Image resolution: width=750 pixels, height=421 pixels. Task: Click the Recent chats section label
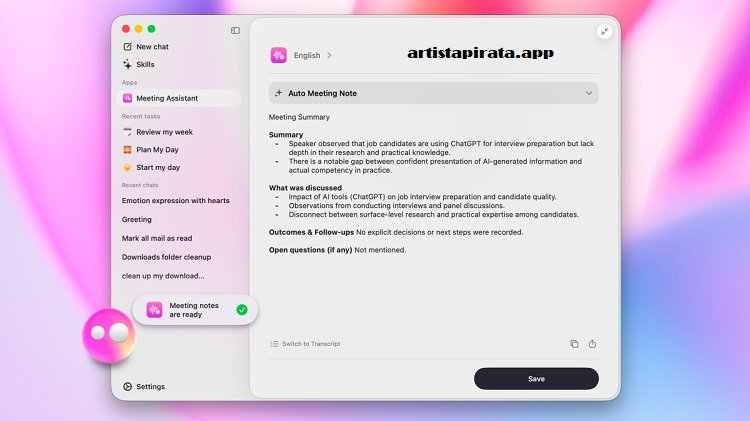[x=140, y=185]
